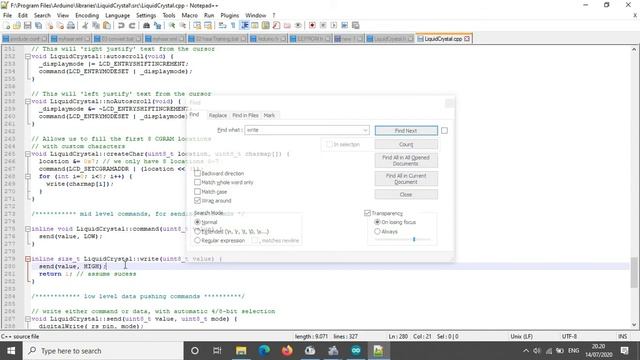Uncheck the Wrap around checkbox
640x360 pixels.
(x=198, y=200)
